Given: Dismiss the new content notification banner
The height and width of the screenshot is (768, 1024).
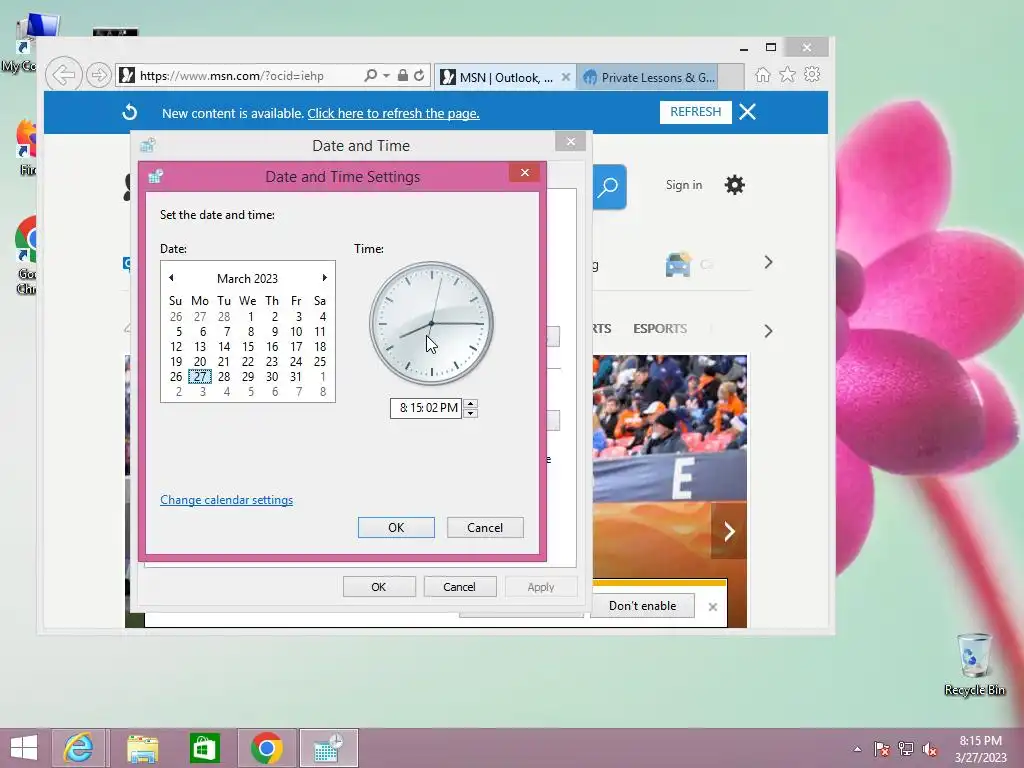Looking at the screenshot, I should tap(748, 112).
